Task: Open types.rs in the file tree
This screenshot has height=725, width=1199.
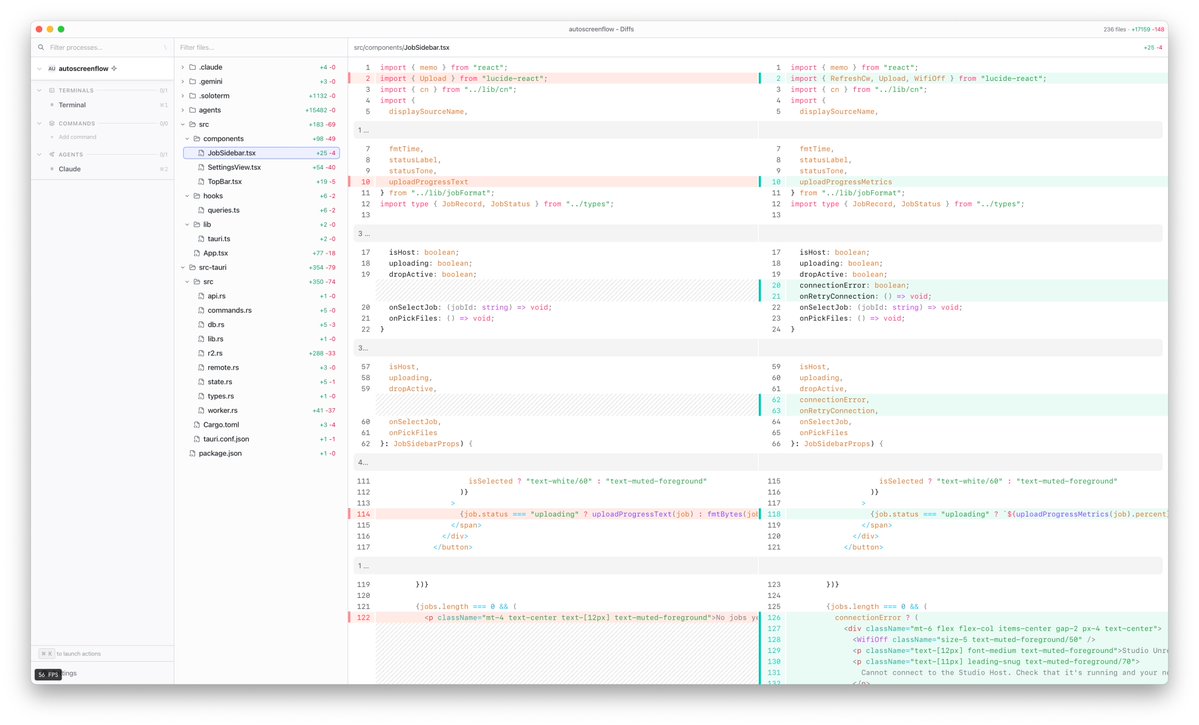Action: point(262,396)
